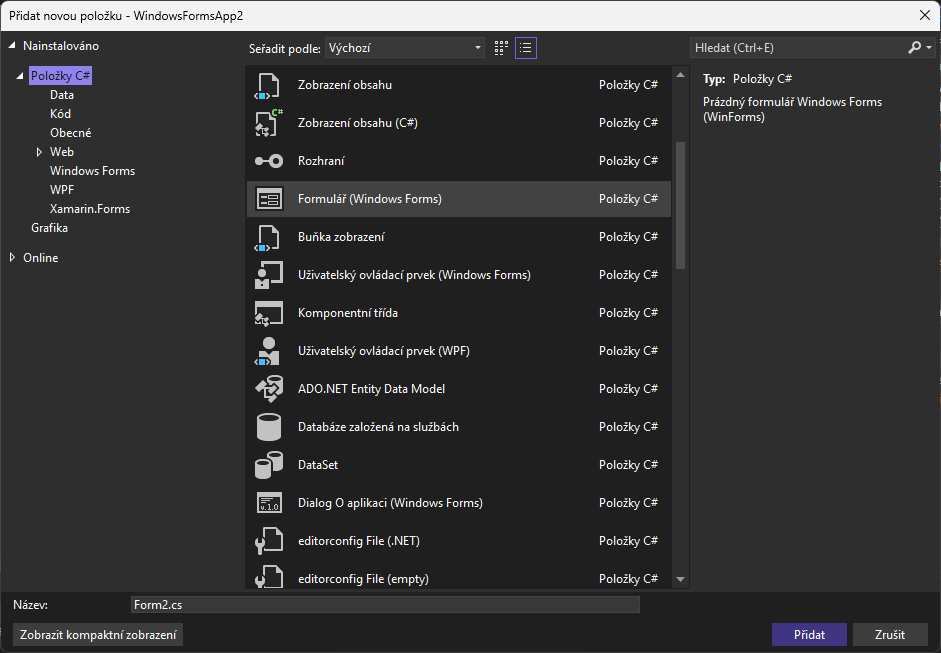The height and width of the screenshot is (653, 941).
Task: Select the Xamarin.Forms category
Action: click(x=90, y=209)
